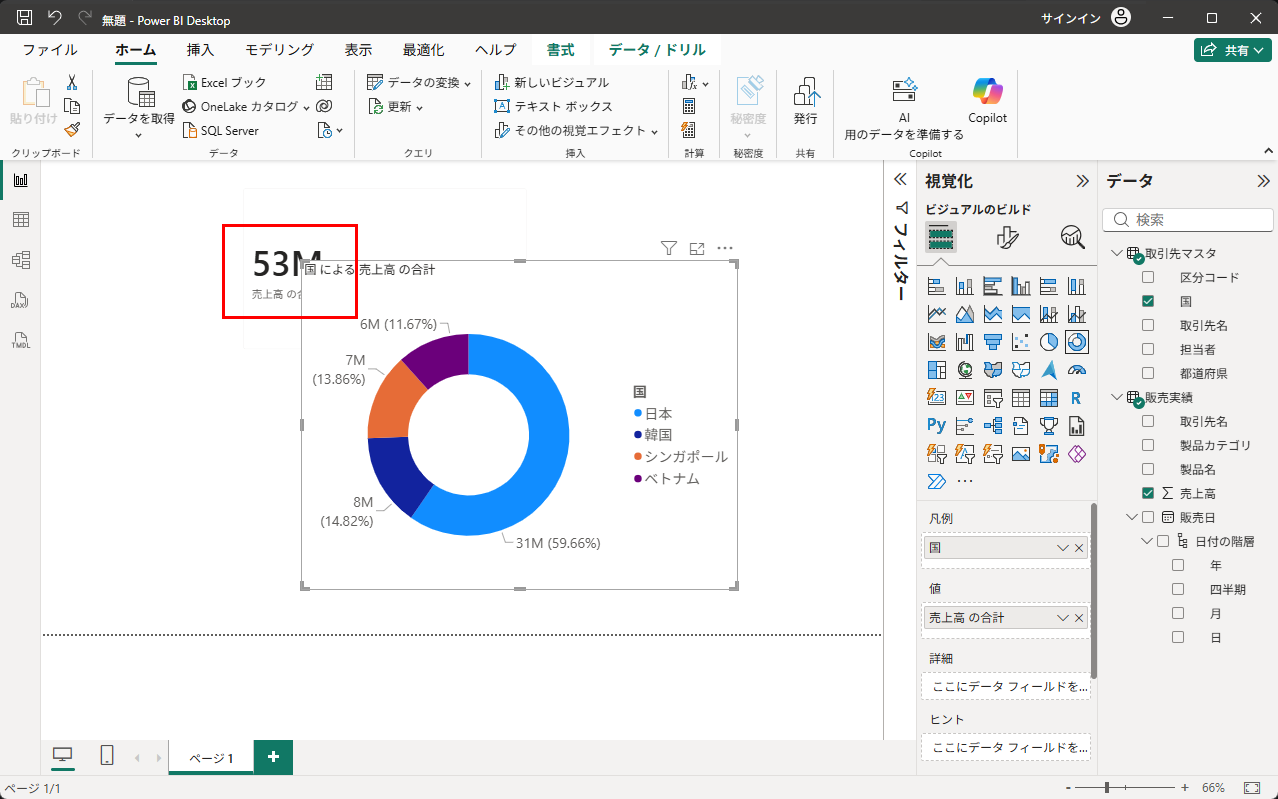Click the 発行 publish button

click(805, 101)
